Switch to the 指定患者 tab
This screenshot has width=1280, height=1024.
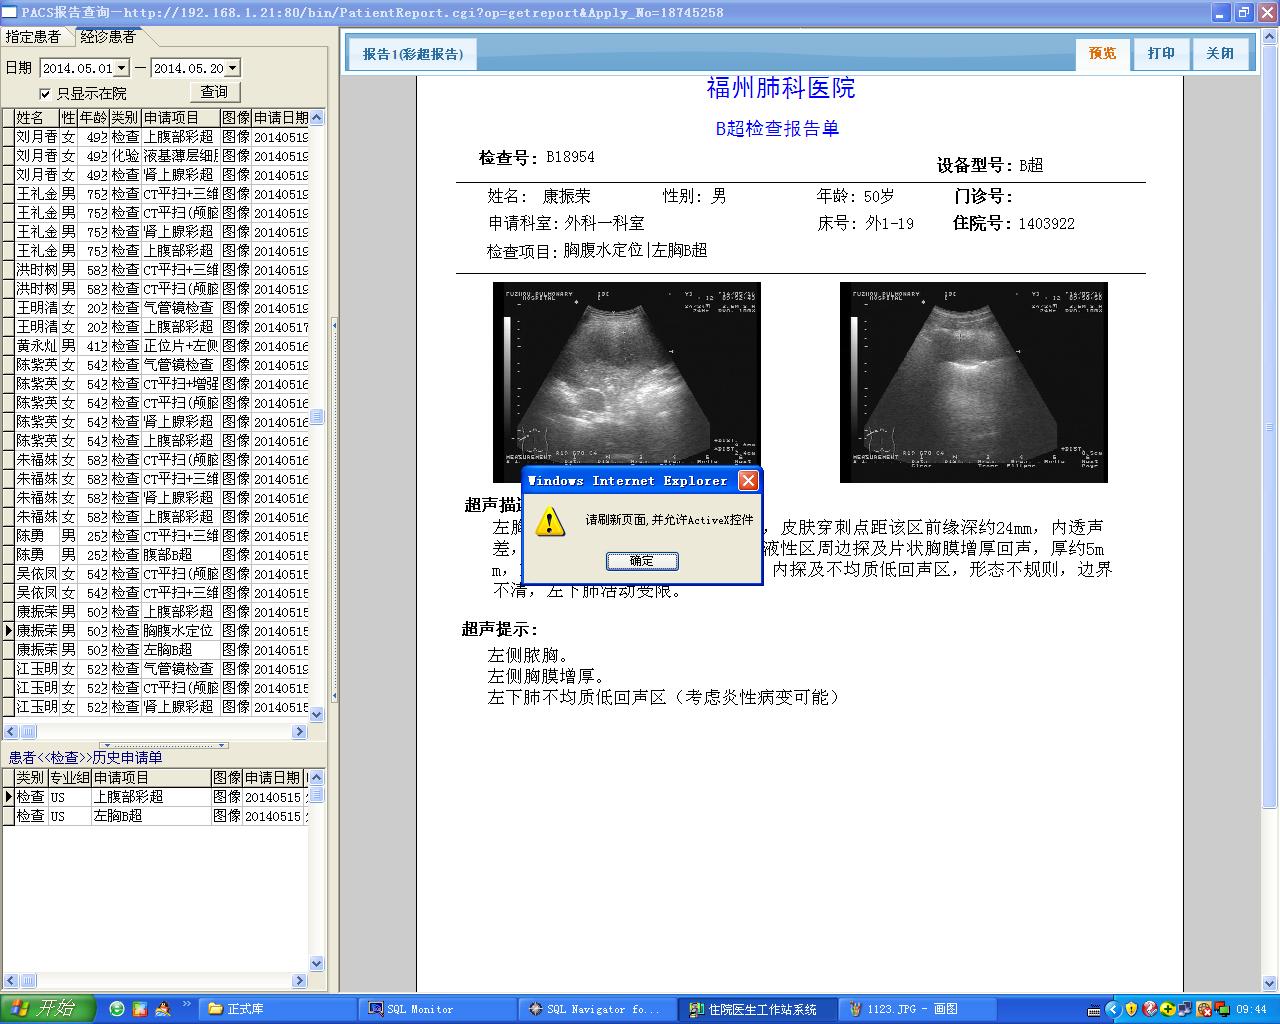[x=33, y=37]
